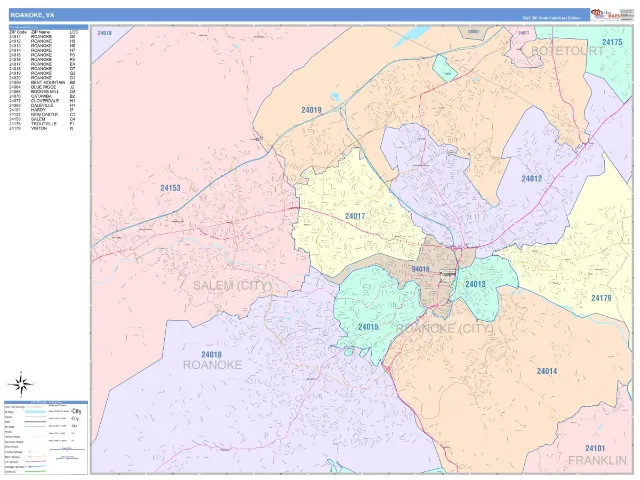Select the TROUTVILLE row in ZIP list
This screenshot has height=480, width=640.
click(x=42, y=124)
